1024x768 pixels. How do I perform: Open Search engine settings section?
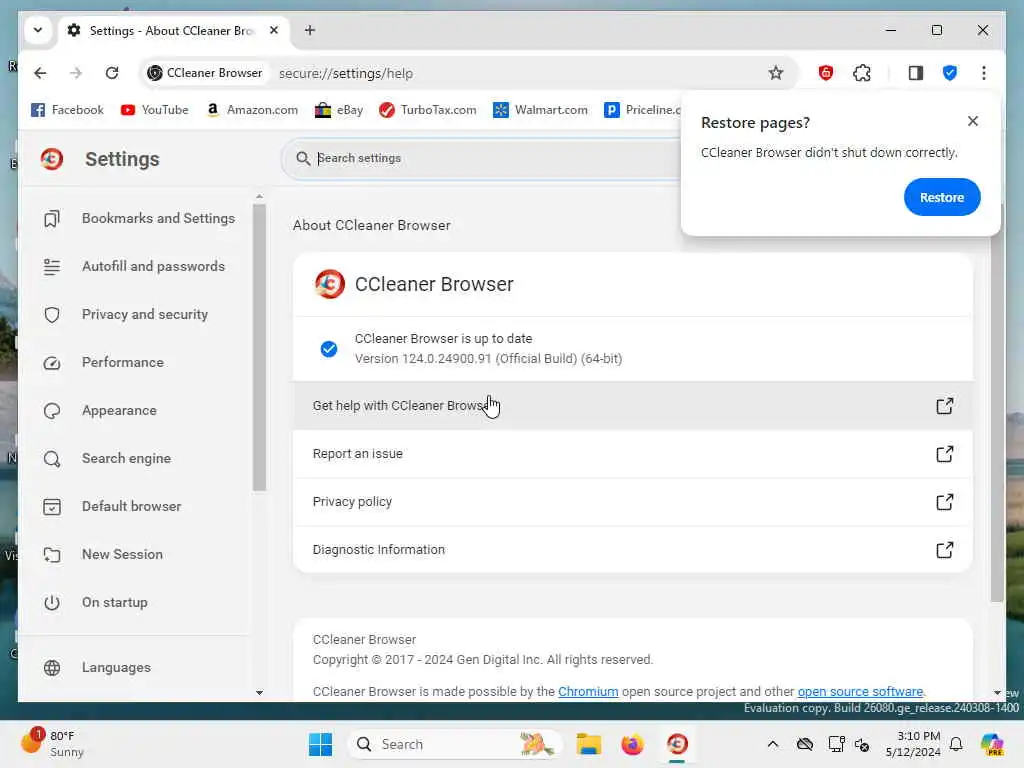(137, 458)
